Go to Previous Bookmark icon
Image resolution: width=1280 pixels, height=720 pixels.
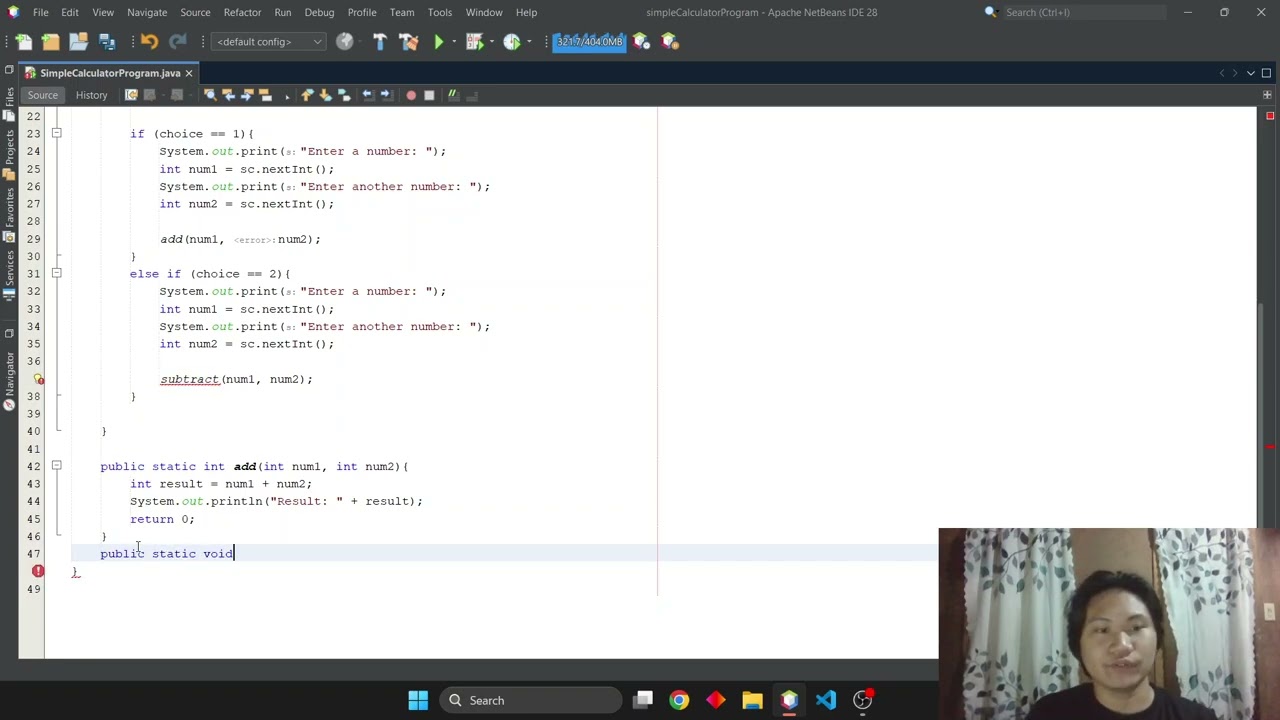coord(307,95)
